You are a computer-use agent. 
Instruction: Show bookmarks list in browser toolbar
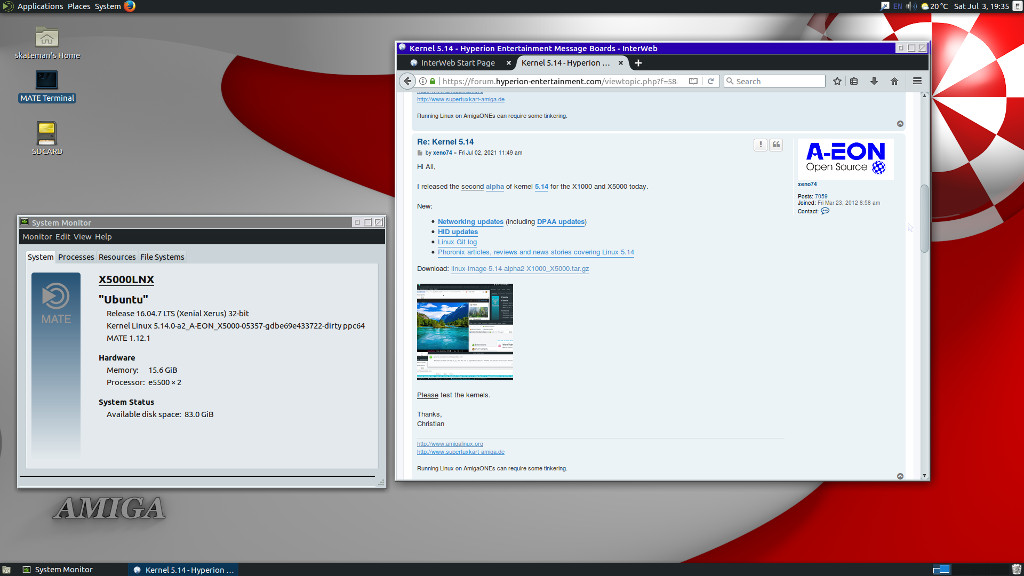click(854, 81)
